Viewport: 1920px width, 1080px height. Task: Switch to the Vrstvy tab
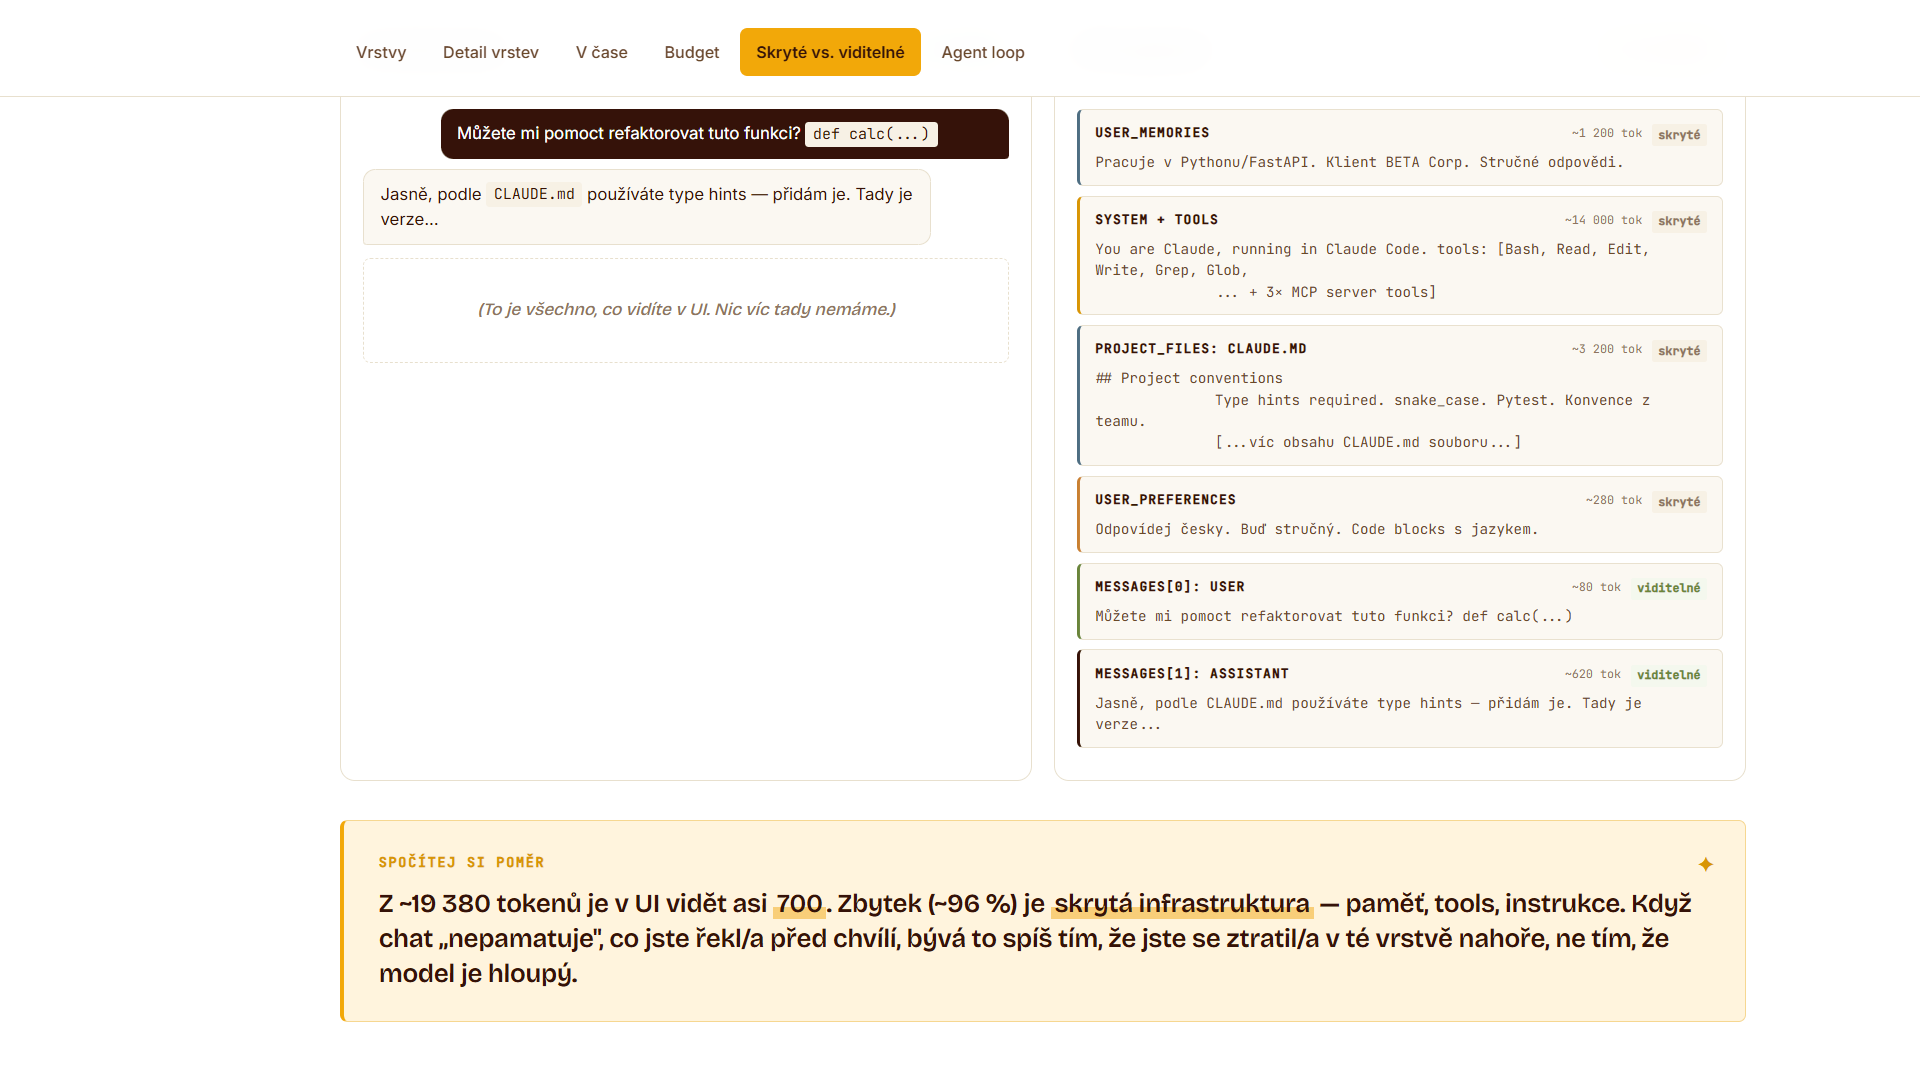(381, 52)
